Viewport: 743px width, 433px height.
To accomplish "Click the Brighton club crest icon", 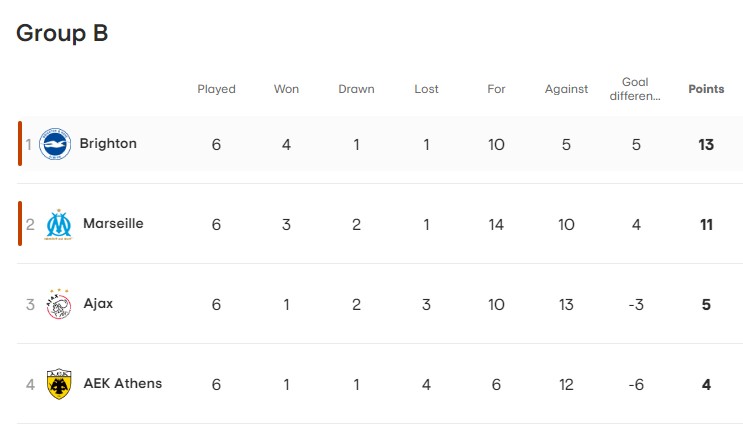I will click(55, 144).
